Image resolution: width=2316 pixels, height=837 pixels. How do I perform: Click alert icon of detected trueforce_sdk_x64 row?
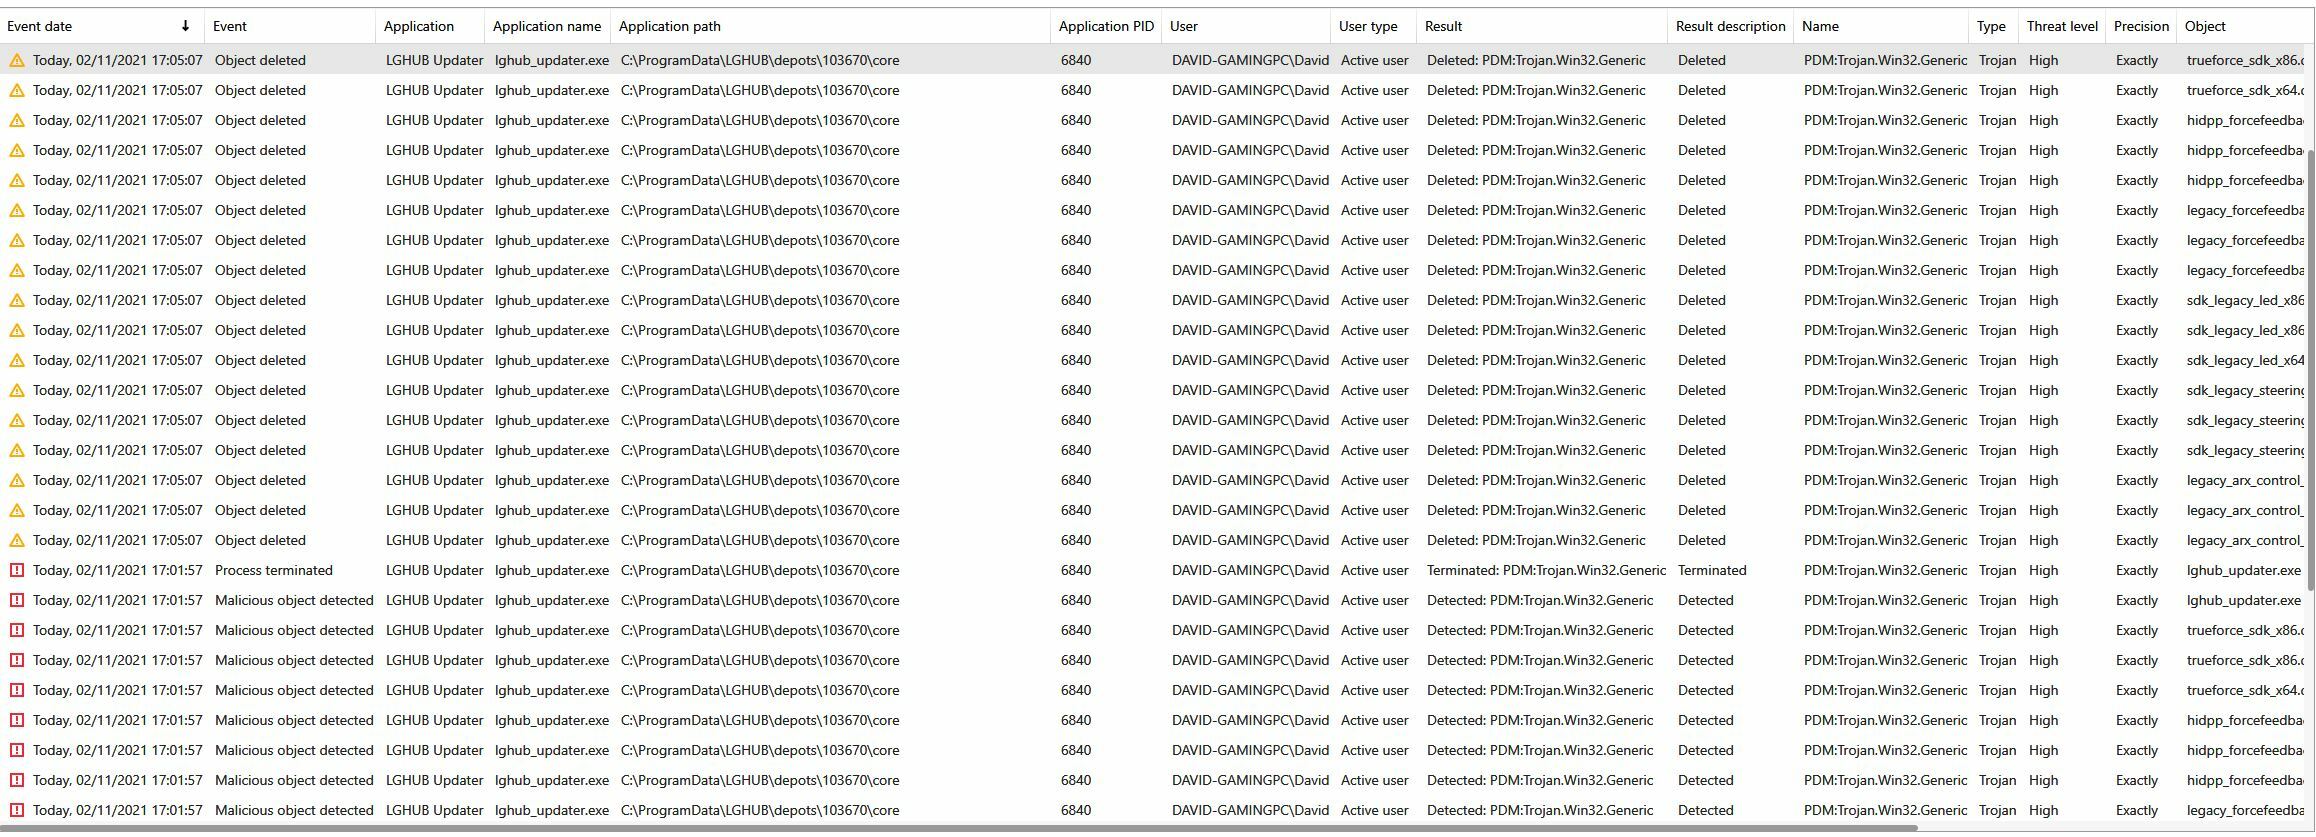pos(17,690)
